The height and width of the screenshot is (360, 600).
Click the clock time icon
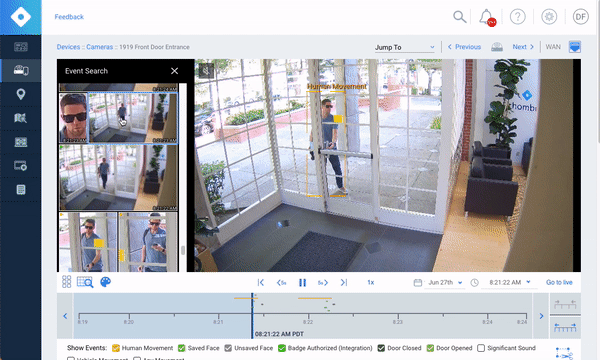[474, 282]
